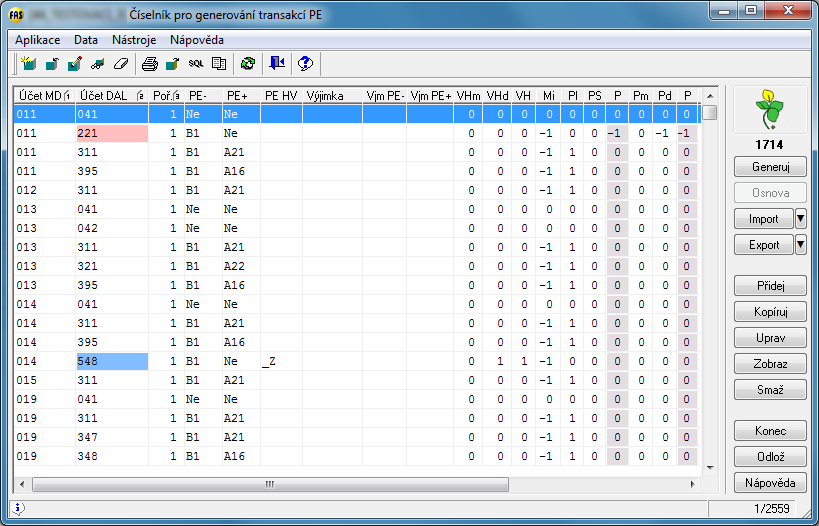Viewport: 819px width, 526px height.
Task: Click the green refresh arrows icon
Action: pyautogui.click(x=247, y=64)
